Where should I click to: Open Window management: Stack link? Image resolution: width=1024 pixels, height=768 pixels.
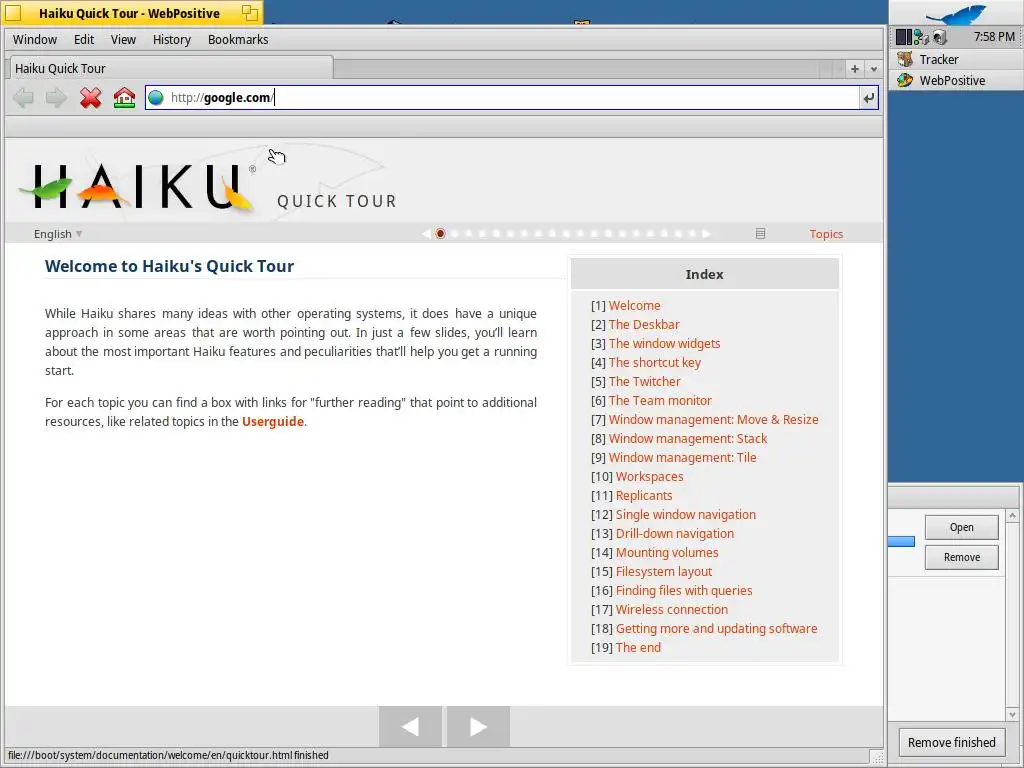(x=688, y=438)
